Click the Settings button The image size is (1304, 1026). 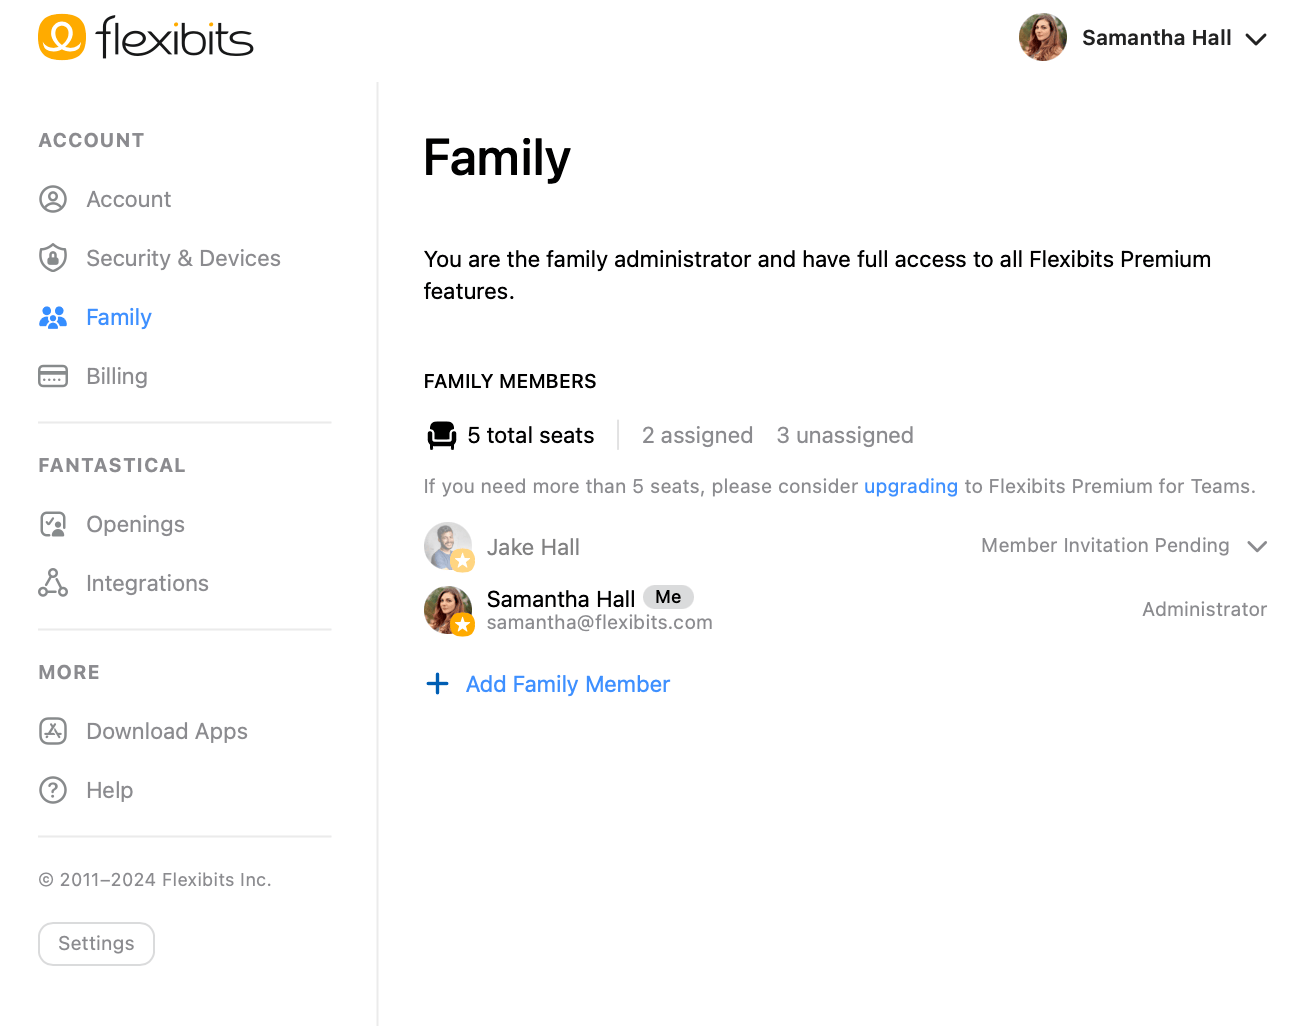(96, 944)
